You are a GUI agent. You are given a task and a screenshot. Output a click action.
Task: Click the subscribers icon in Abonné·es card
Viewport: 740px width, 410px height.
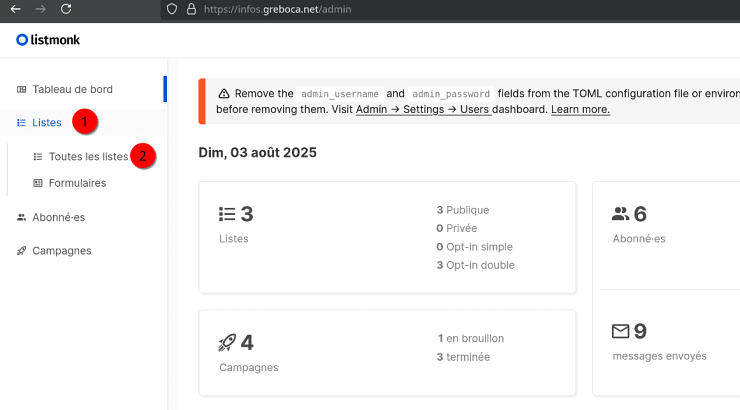tap(620, 214)
